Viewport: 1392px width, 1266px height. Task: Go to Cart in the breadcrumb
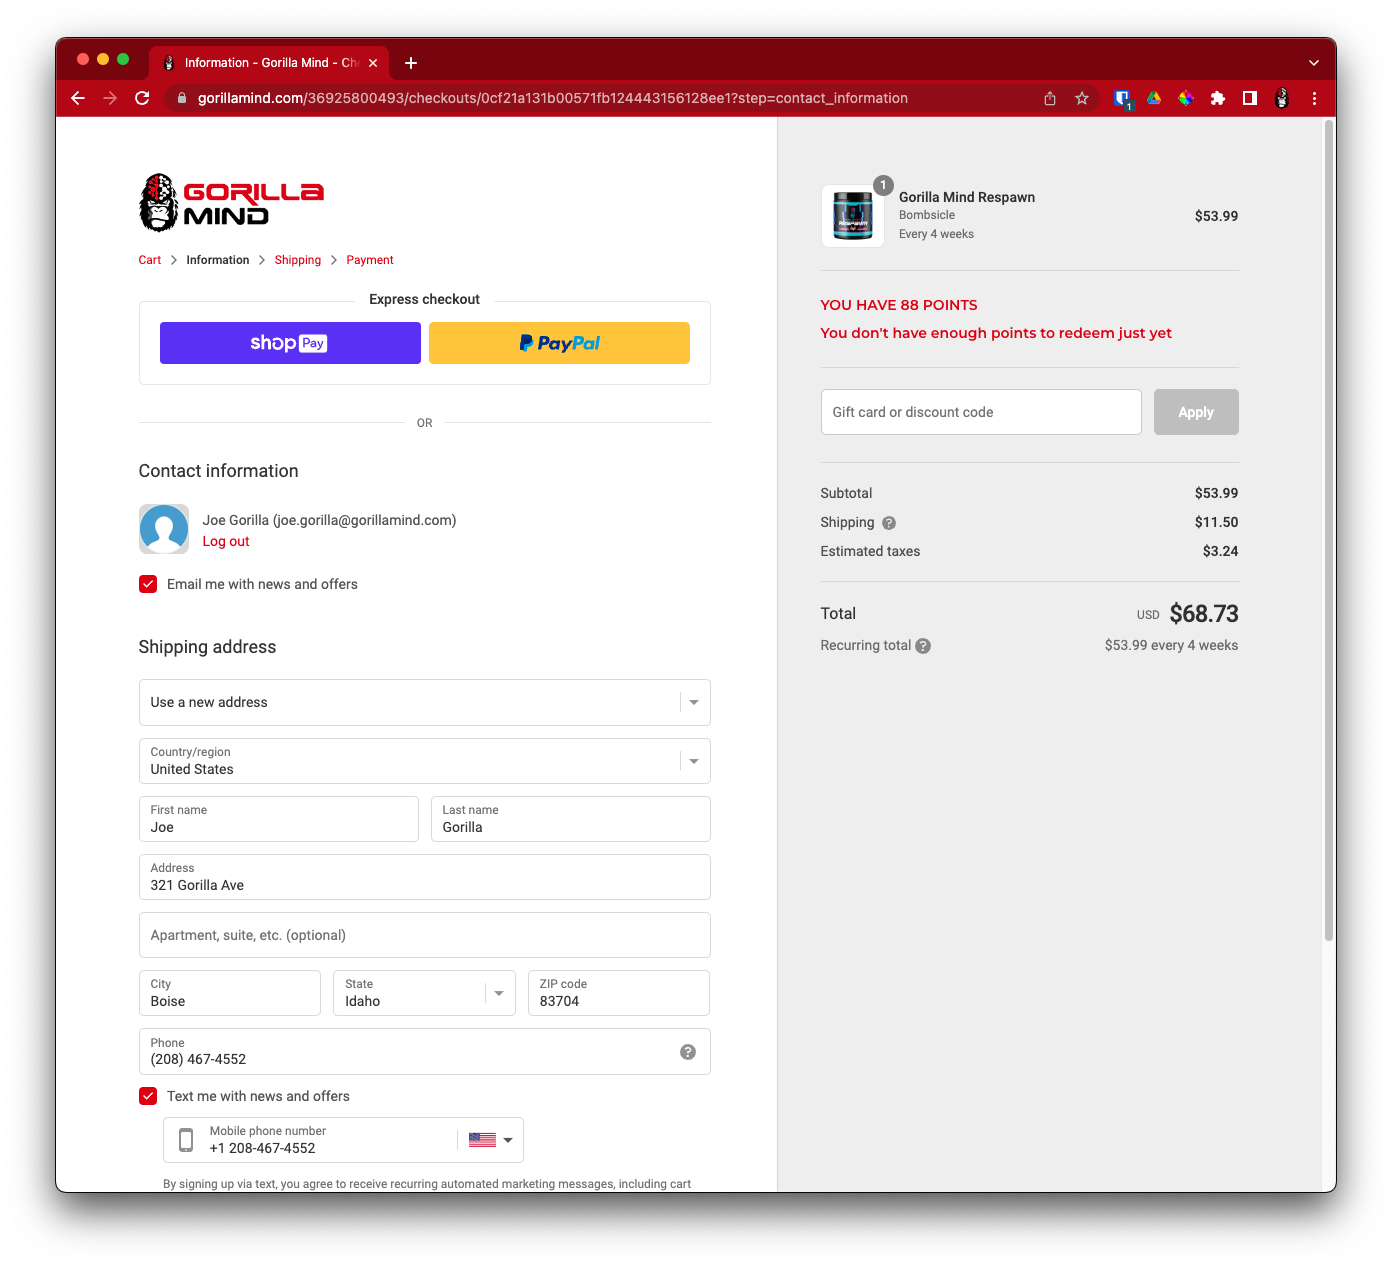[x=150, y=260]
